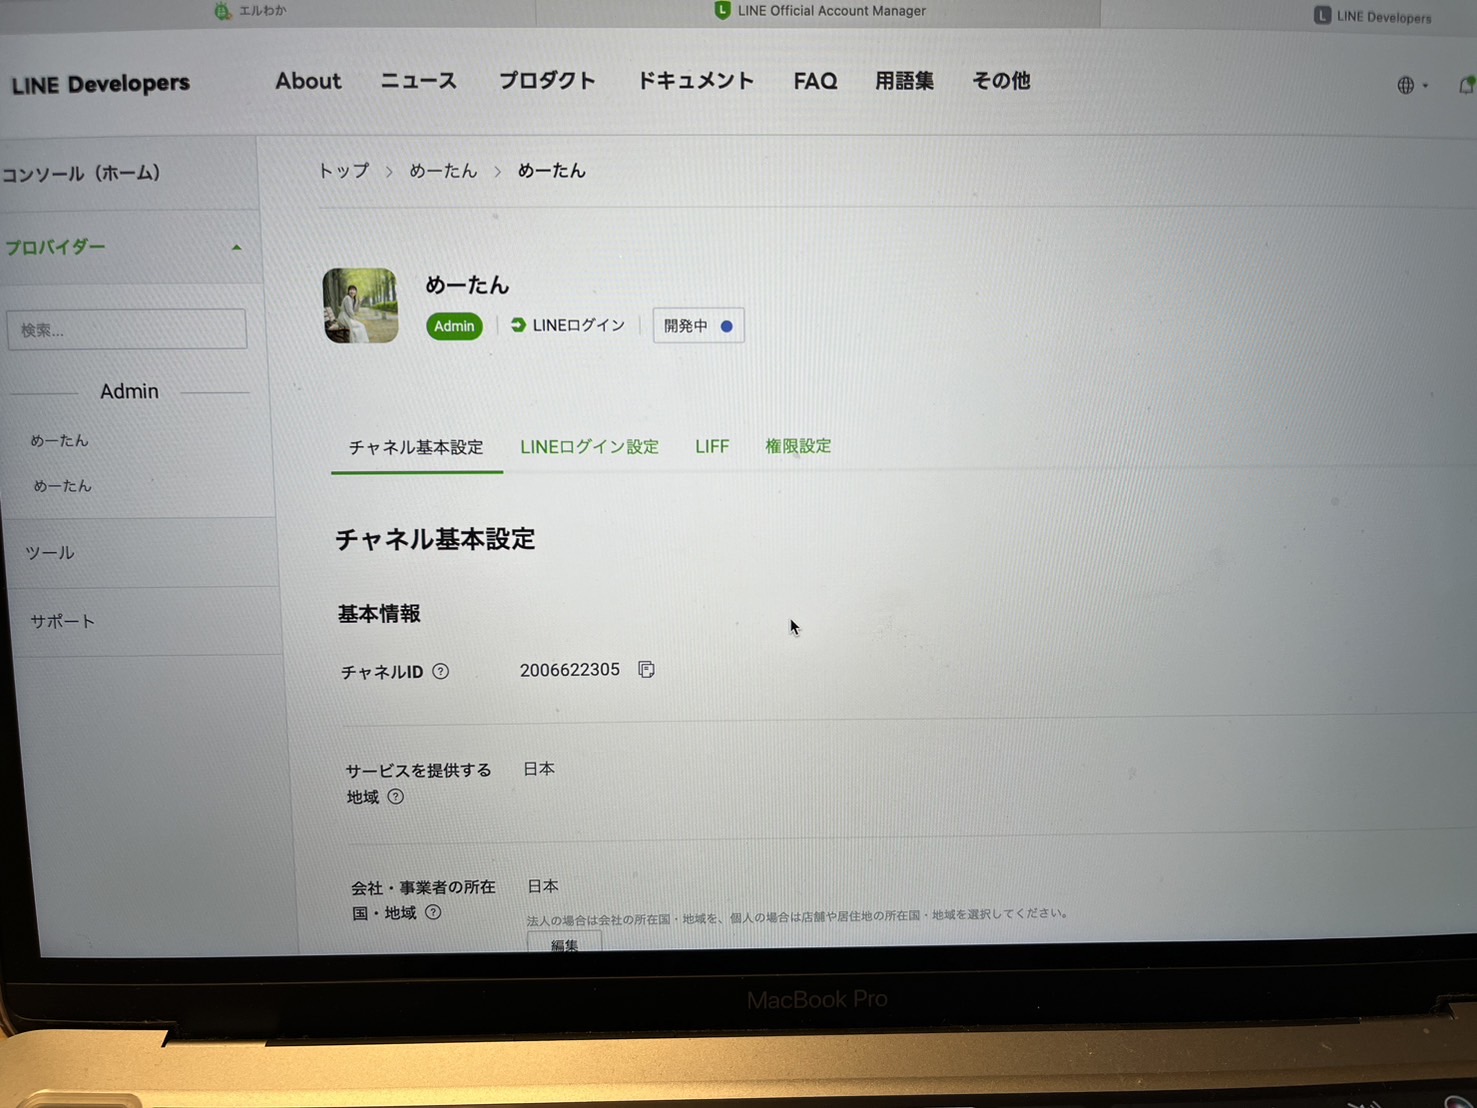Screen dimensions: 1477x1108
Task: Switch to the LINEログイン設定 tab
Action: [589, 447]
